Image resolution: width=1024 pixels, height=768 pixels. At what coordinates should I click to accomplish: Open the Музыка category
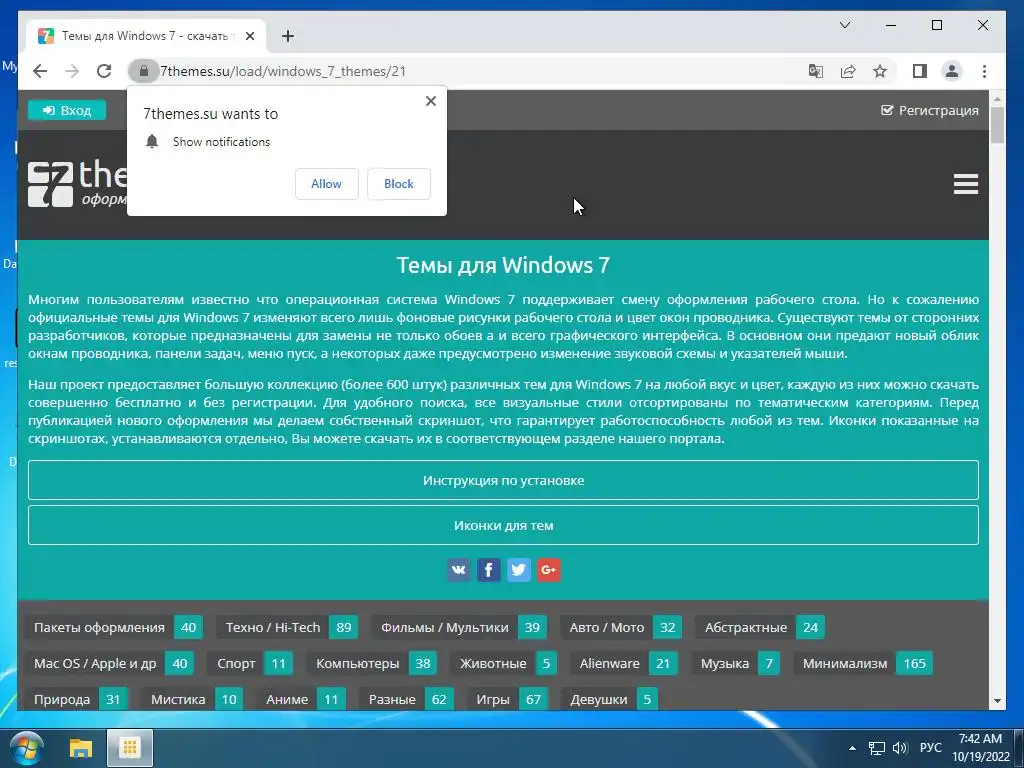click(735, 663)
